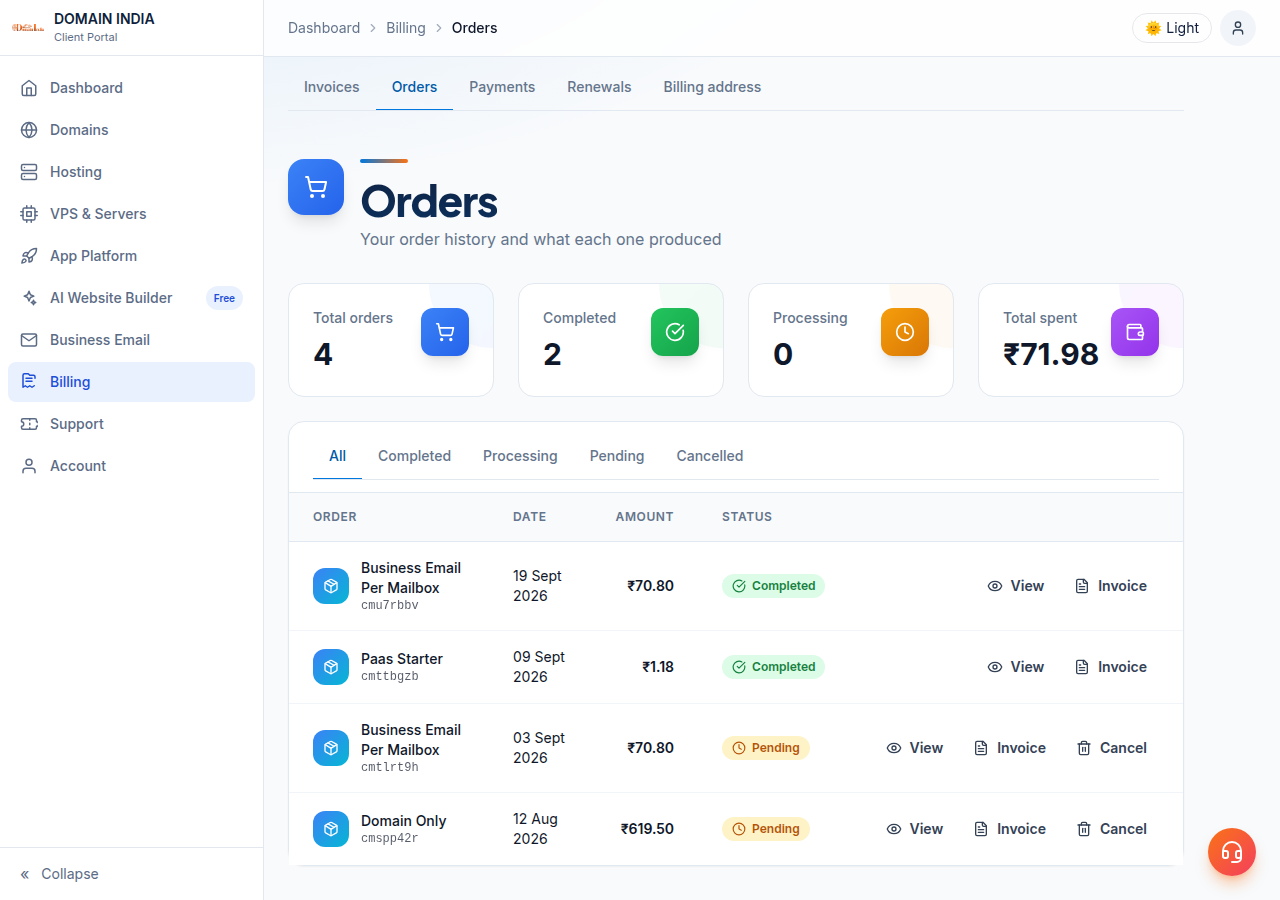The image size is (1280, 900).
Task: Cancel the pending order cmtlrt9h
Action: pyautogui.click(x=1111, y=748)
